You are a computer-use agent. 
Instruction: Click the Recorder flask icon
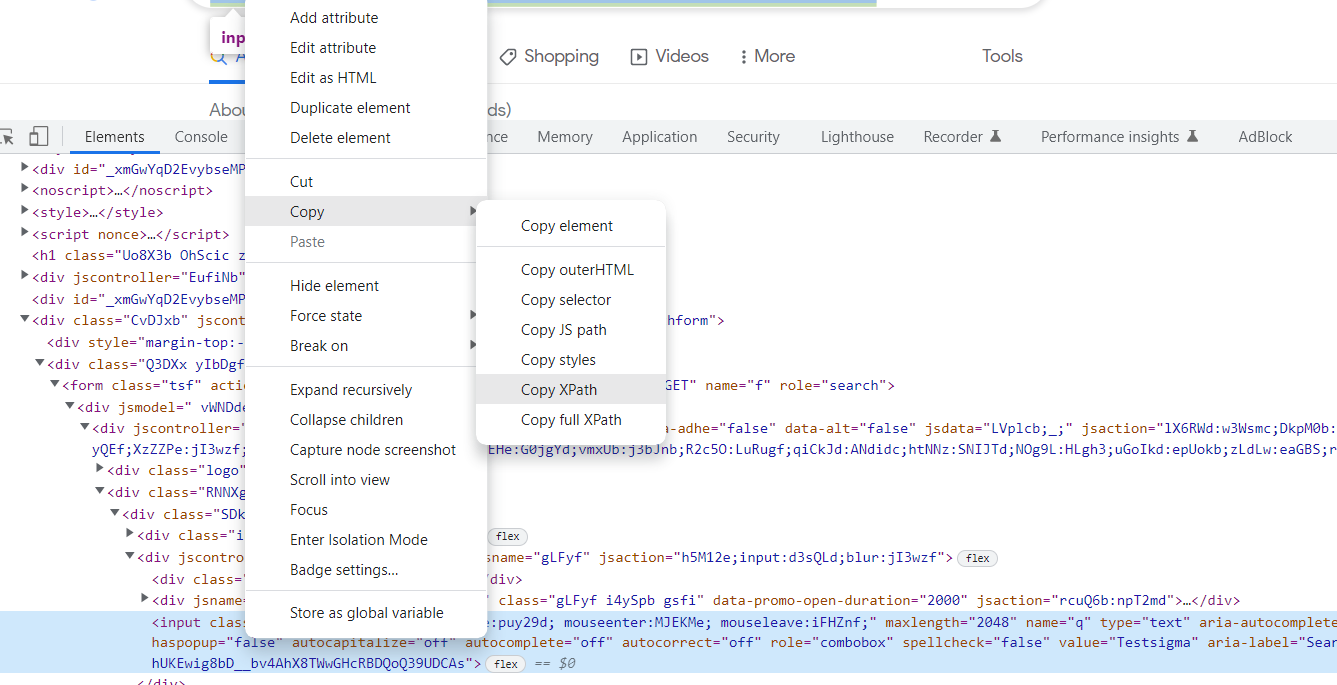pos(995,137)
